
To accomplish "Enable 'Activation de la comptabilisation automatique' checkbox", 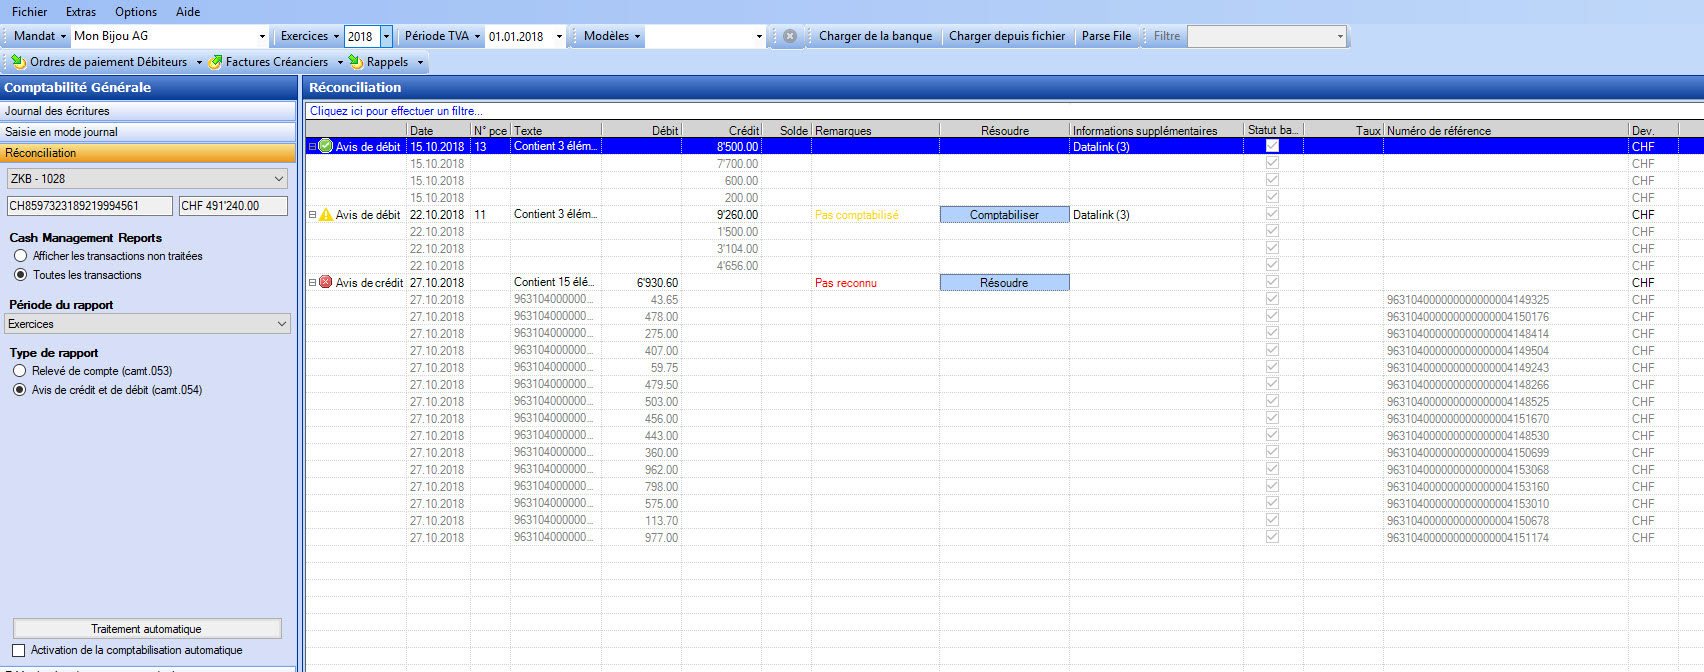I will (x=19, y=650).
